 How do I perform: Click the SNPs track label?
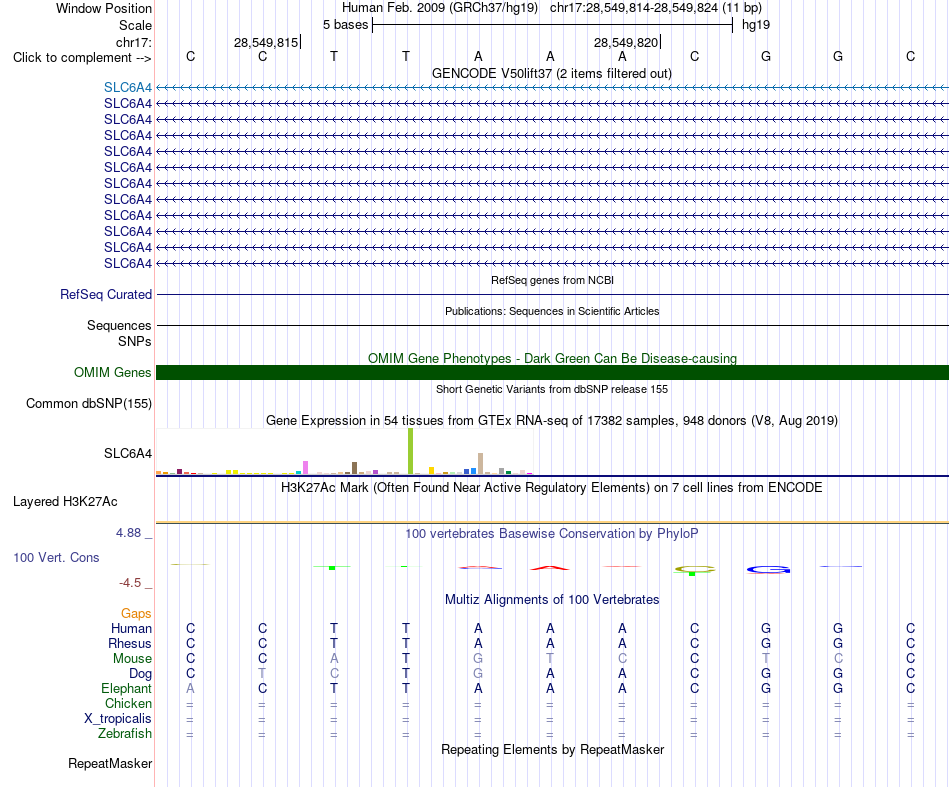(x=135, y=341)
